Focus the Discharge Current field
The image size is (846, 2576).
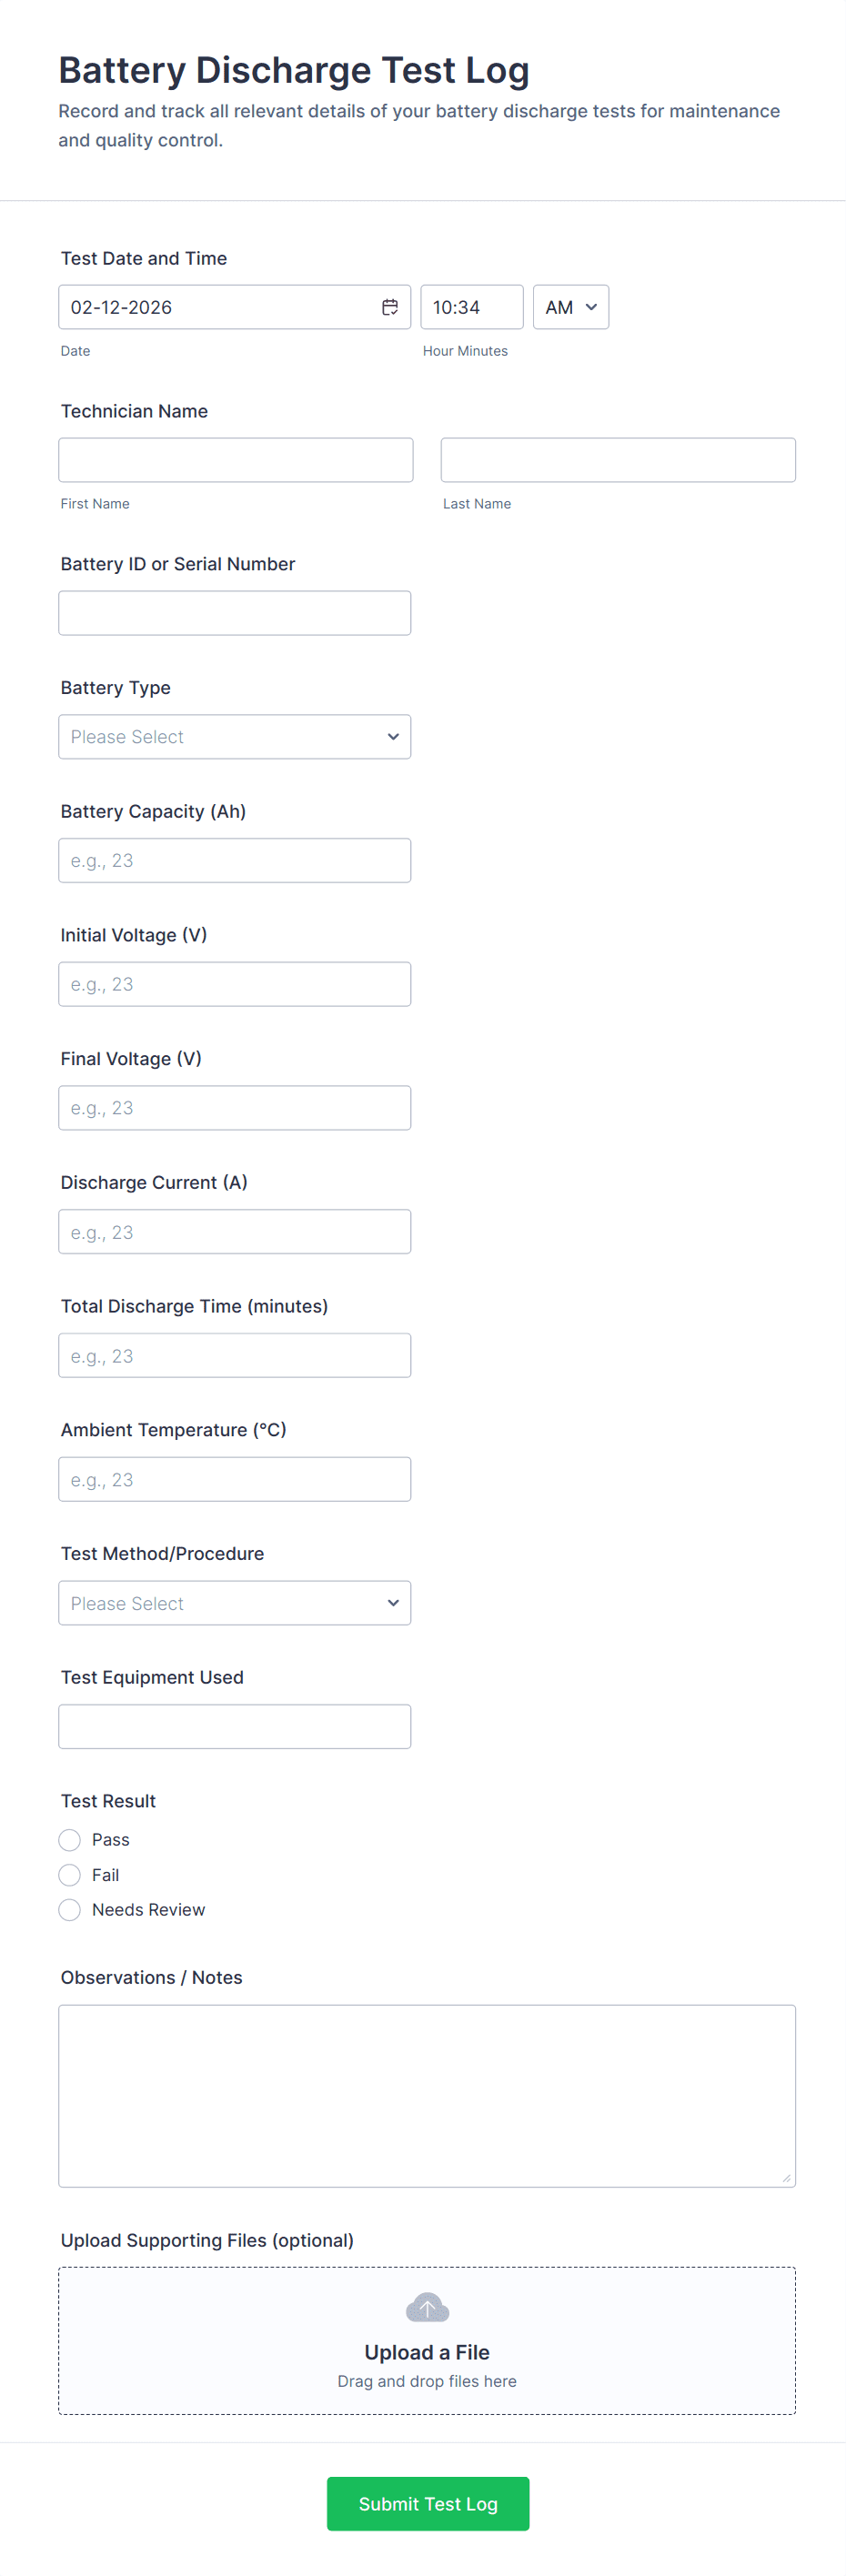point(234,1232)
